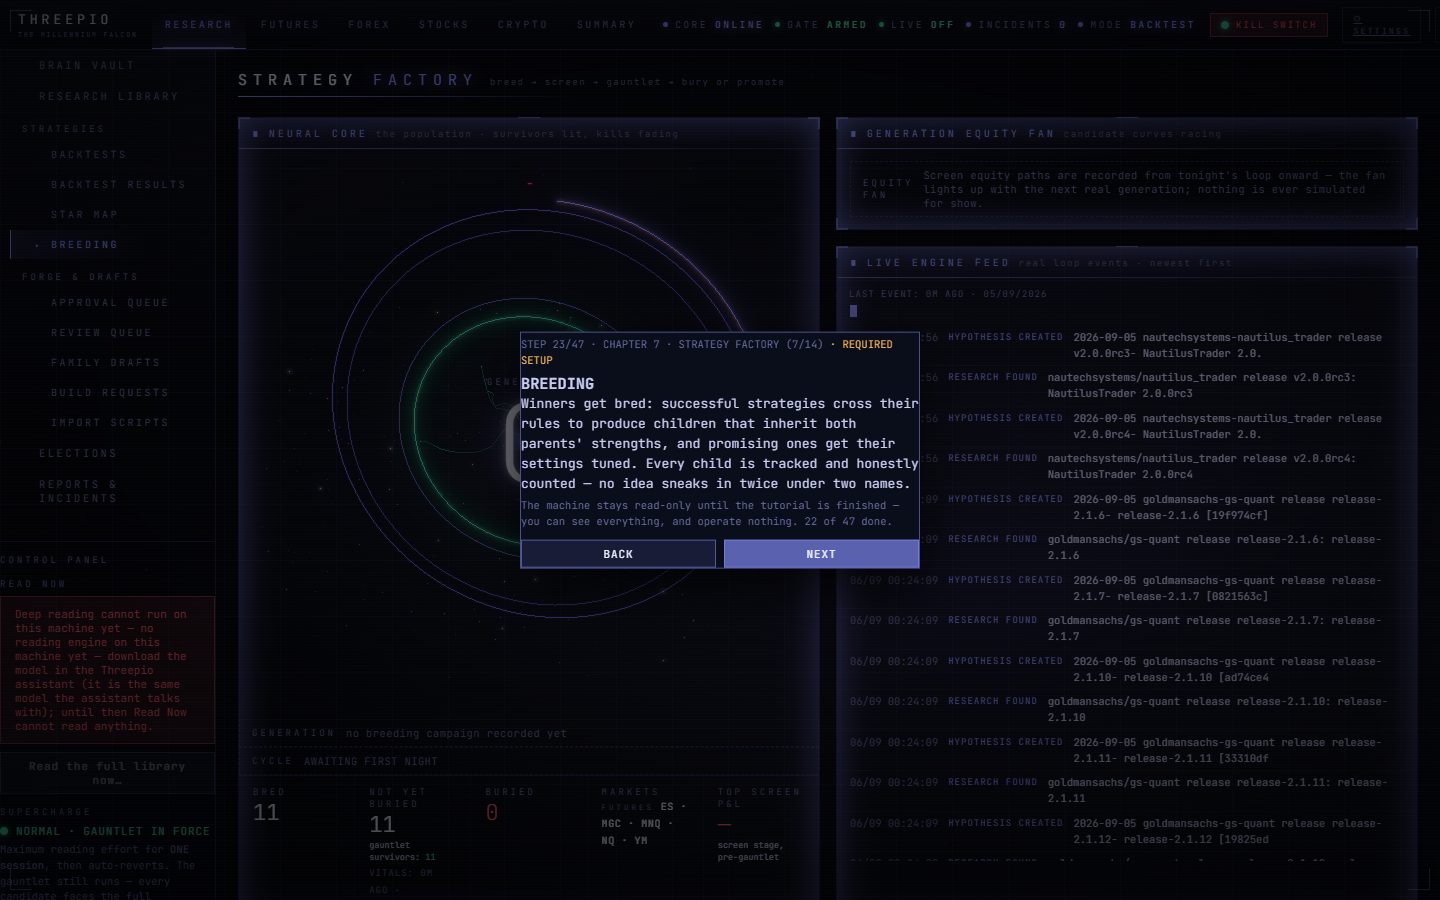Open the FOREX tab
This screenshot has width=1440, height=900.
pyautogui.click(x=369, y=25)
